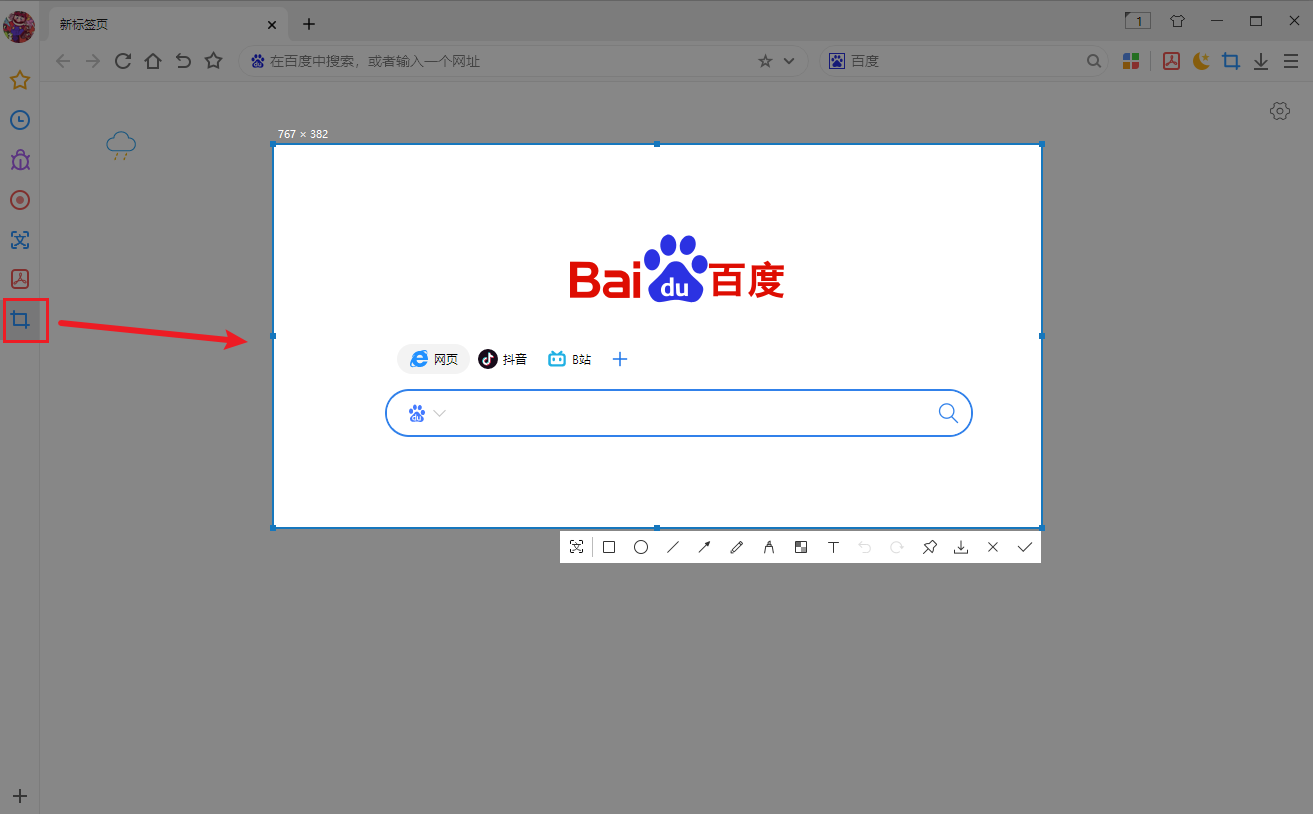Open the page settings gear
1313x814 pixels.
tap(1280, 111)
